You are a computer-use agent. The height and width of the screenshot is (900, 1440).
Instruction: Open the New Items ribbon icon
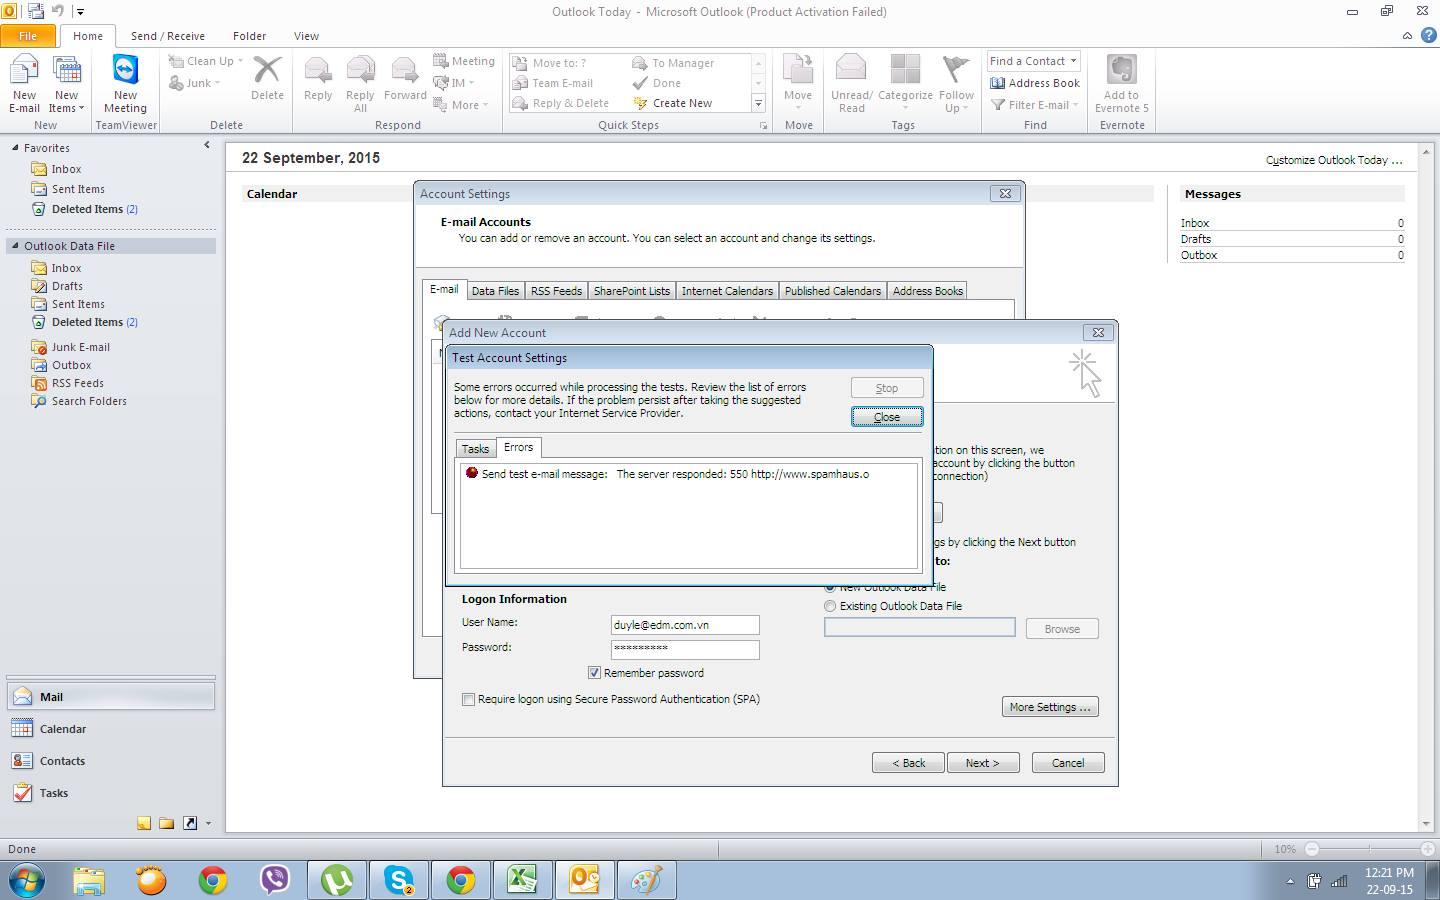coord(66,84)
